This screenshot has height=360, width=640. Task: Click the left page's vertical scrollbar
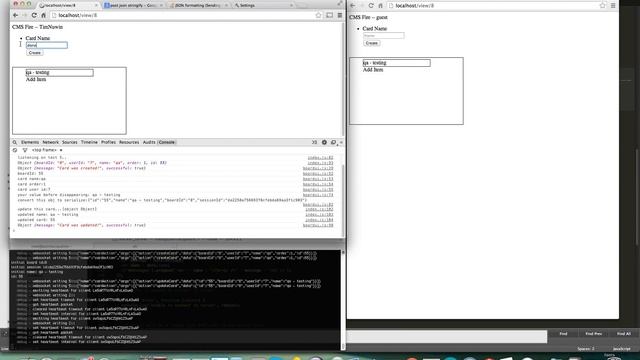pos(343,79)
